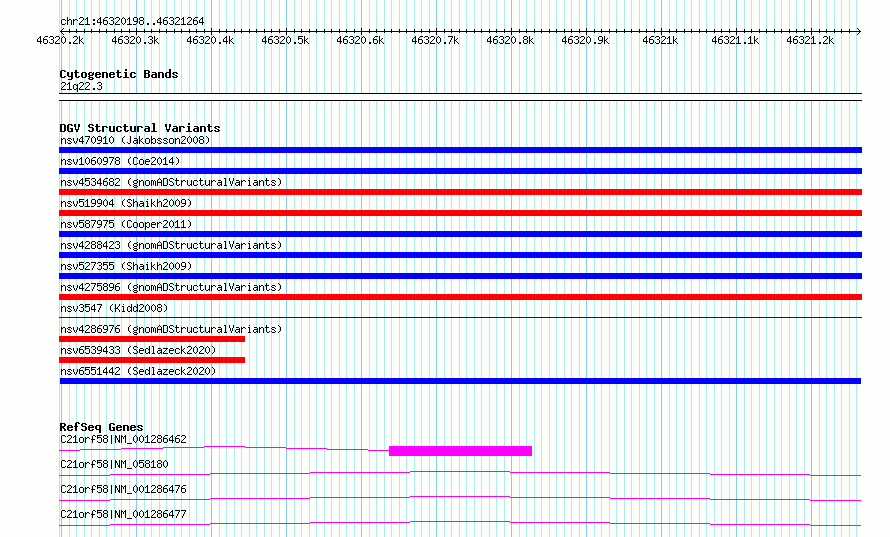Open variant nsv470910 (Jakobsson2008) label

click(x=135, y=140)
